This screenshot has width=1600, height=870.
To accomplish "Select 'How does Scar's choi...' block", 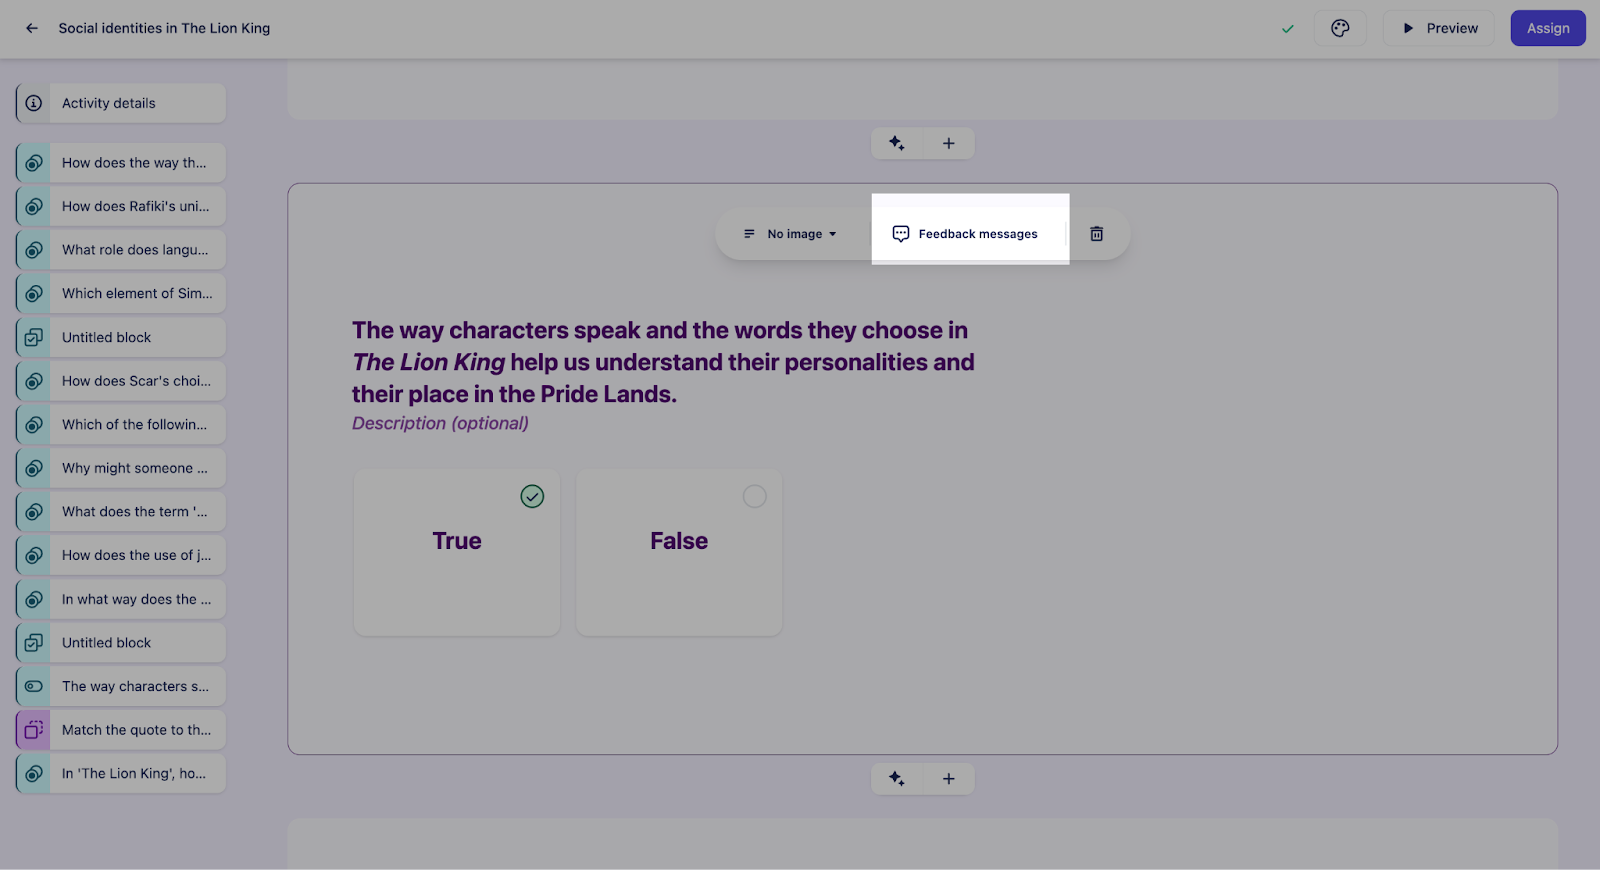I will [121, 381].
